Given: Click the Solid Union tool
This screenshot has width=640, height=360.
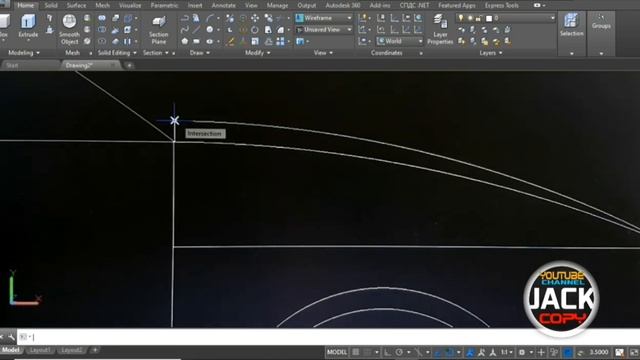Looking at the screenshot, I should pyautogui.click(x=102, y=18).
